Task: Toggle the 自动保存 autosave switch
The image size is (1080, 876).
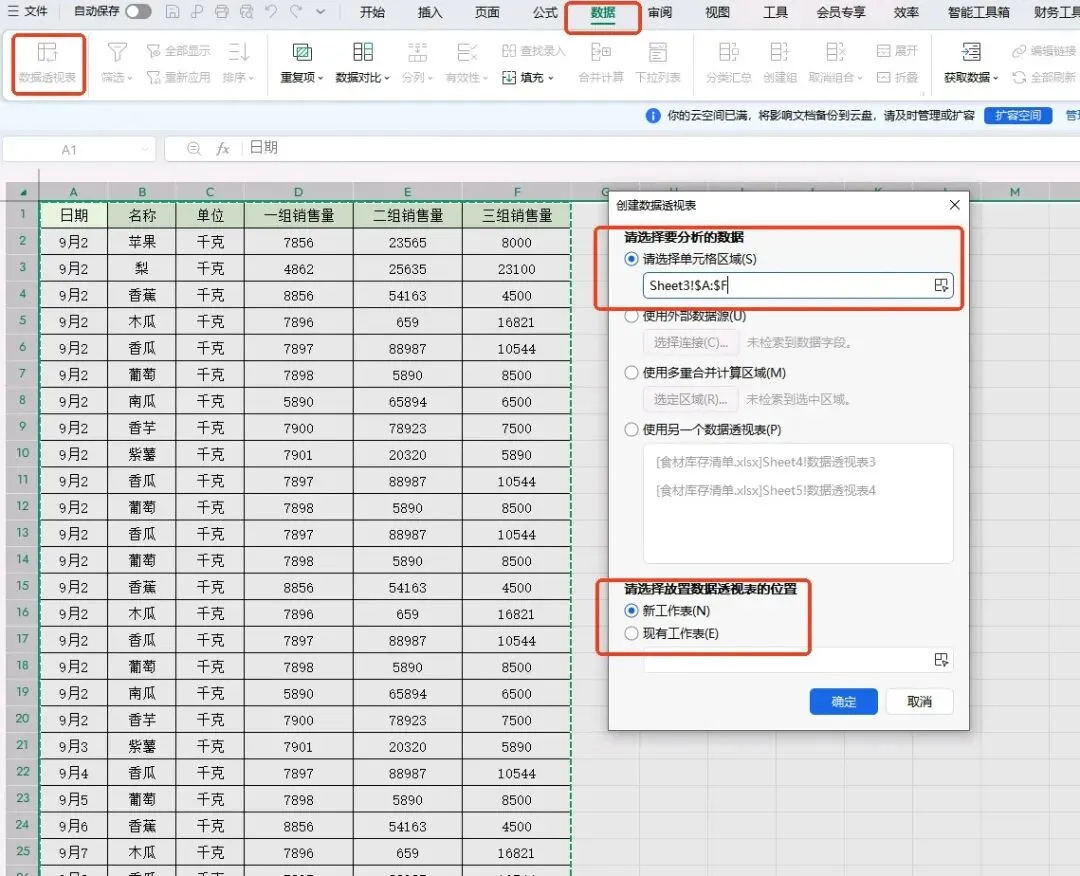Action: point(138,12)
